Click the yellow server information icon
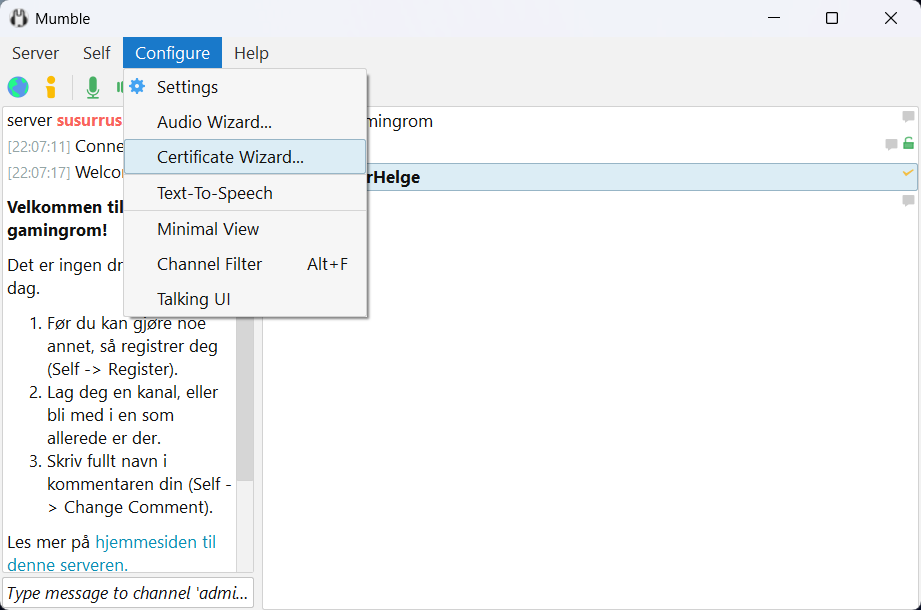This screenshot has width=921, height=610. coord(51,87)
